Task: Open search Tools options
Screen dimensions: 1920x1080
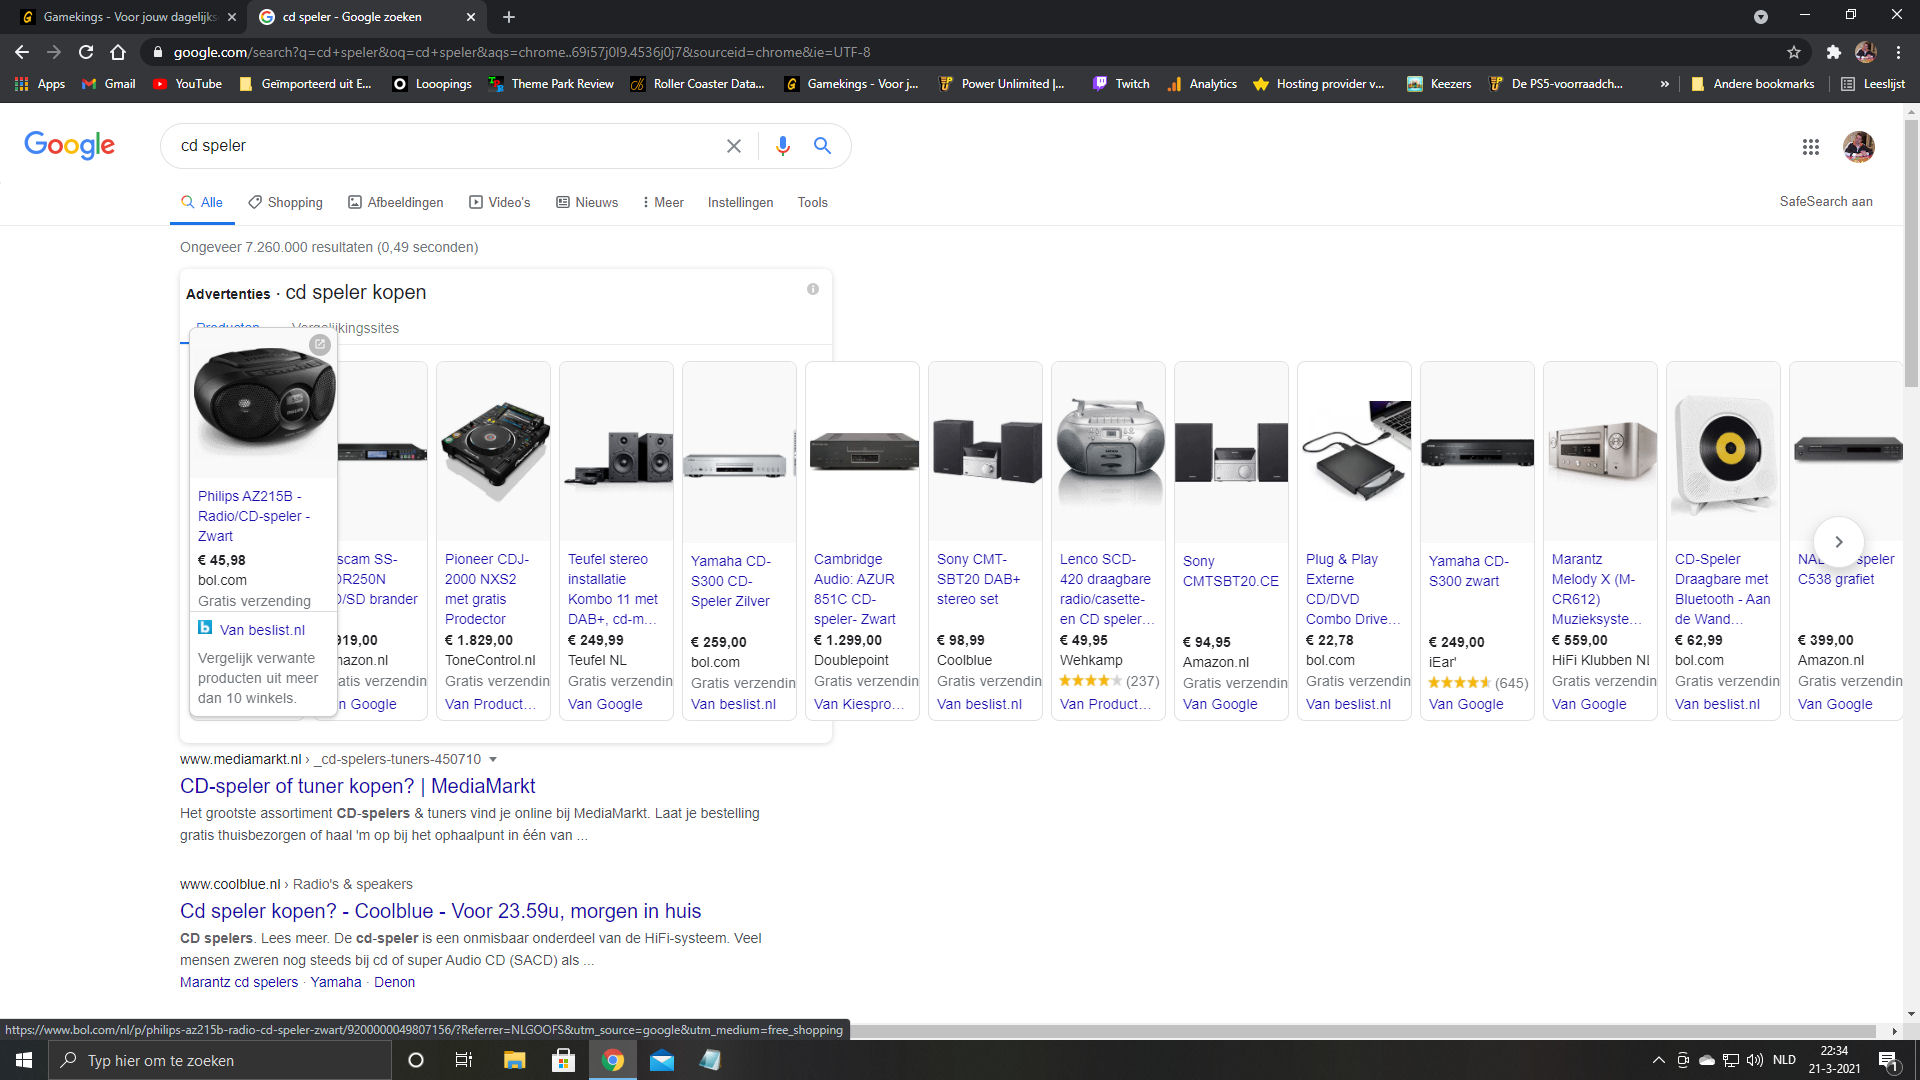Action: [x=812, y=202]
